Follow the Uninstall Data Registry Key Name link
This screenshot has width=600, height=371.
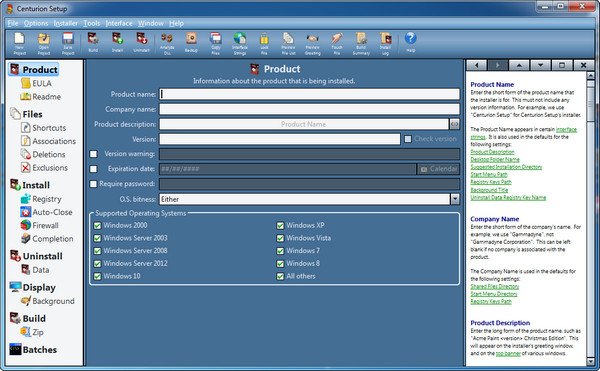pyautogui.click(x=508, y=197)
